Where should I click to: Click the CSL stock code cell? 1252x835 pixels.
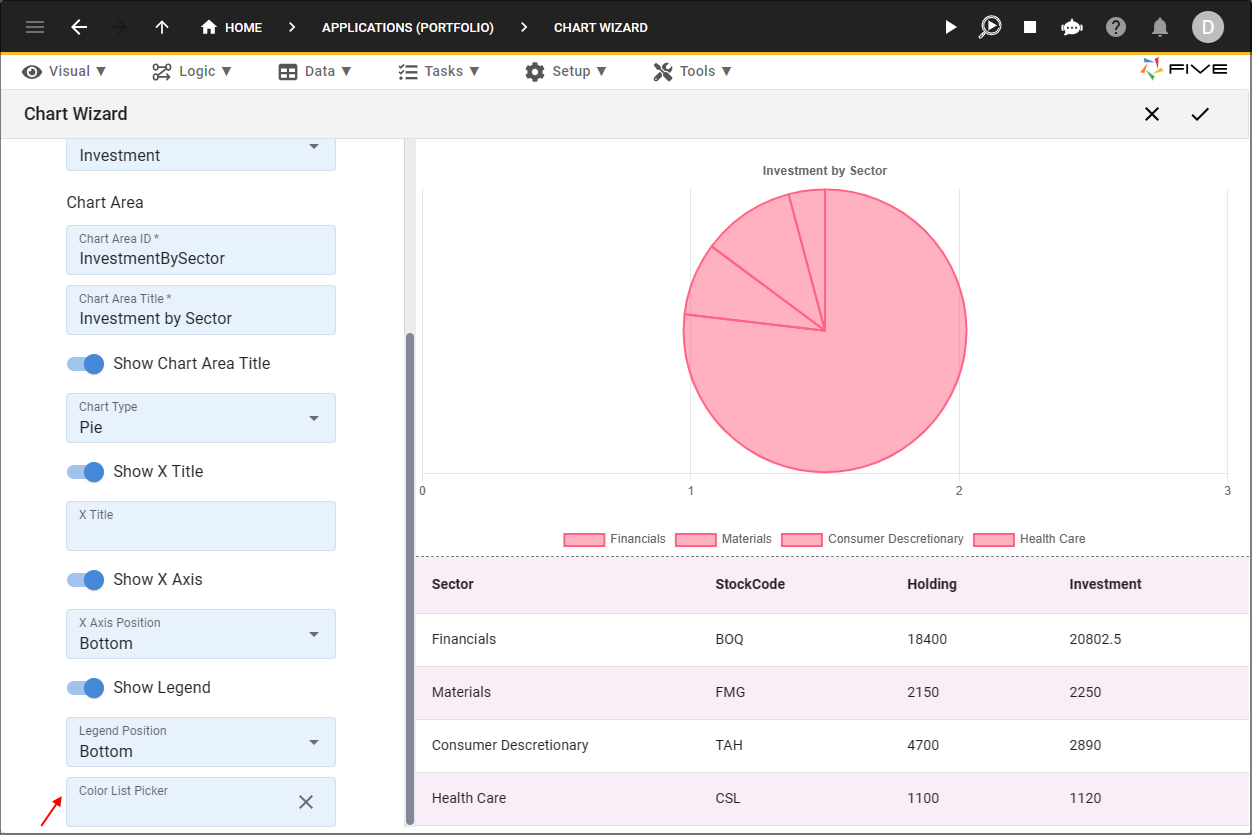click(729, 799)
